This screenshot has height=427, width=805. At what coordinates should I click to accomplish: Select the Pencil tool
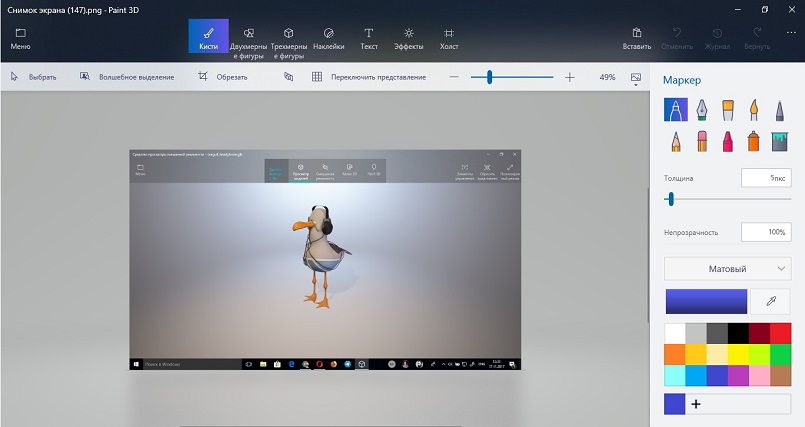tap(676, 141)
